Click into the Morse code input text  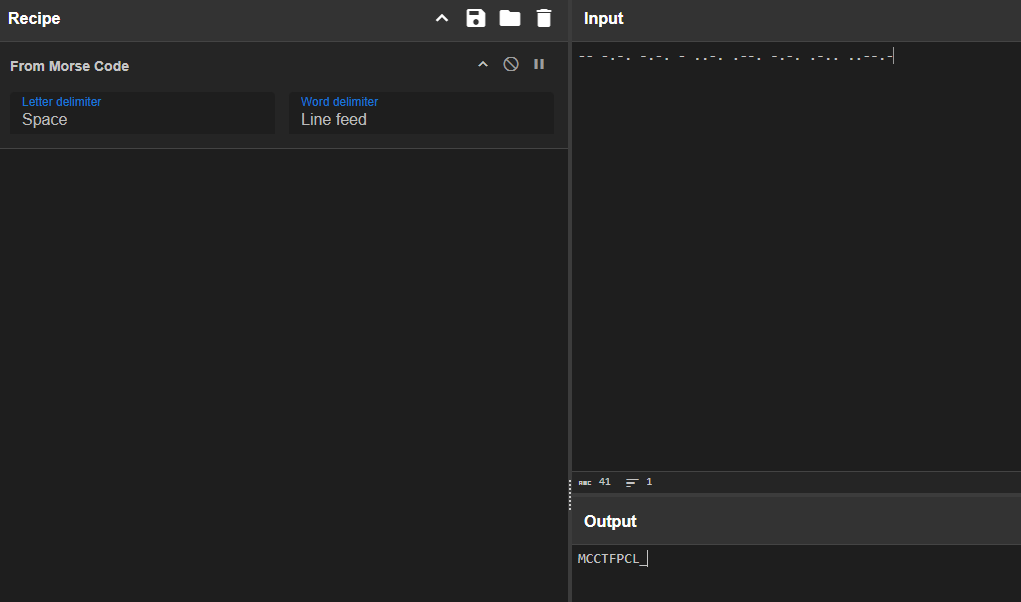[x=735, y=57]
